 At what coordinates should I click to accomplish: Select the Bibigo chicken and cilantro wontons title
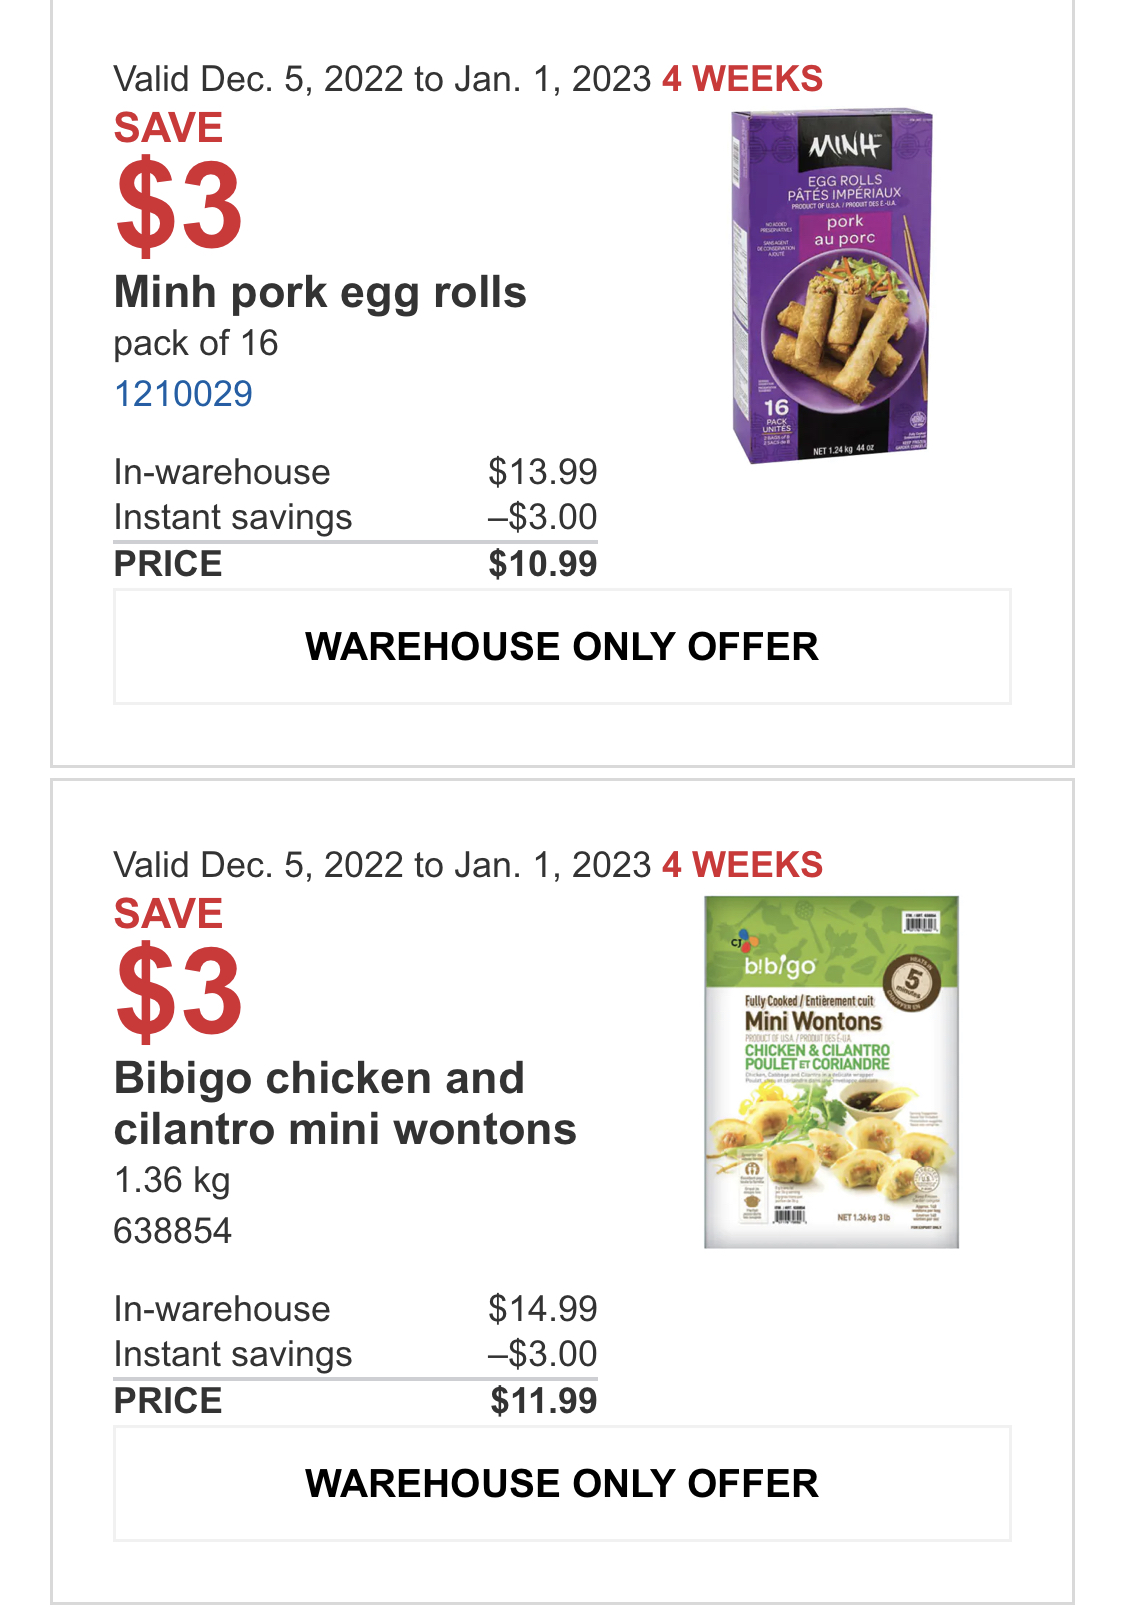tap(345, 1104)
